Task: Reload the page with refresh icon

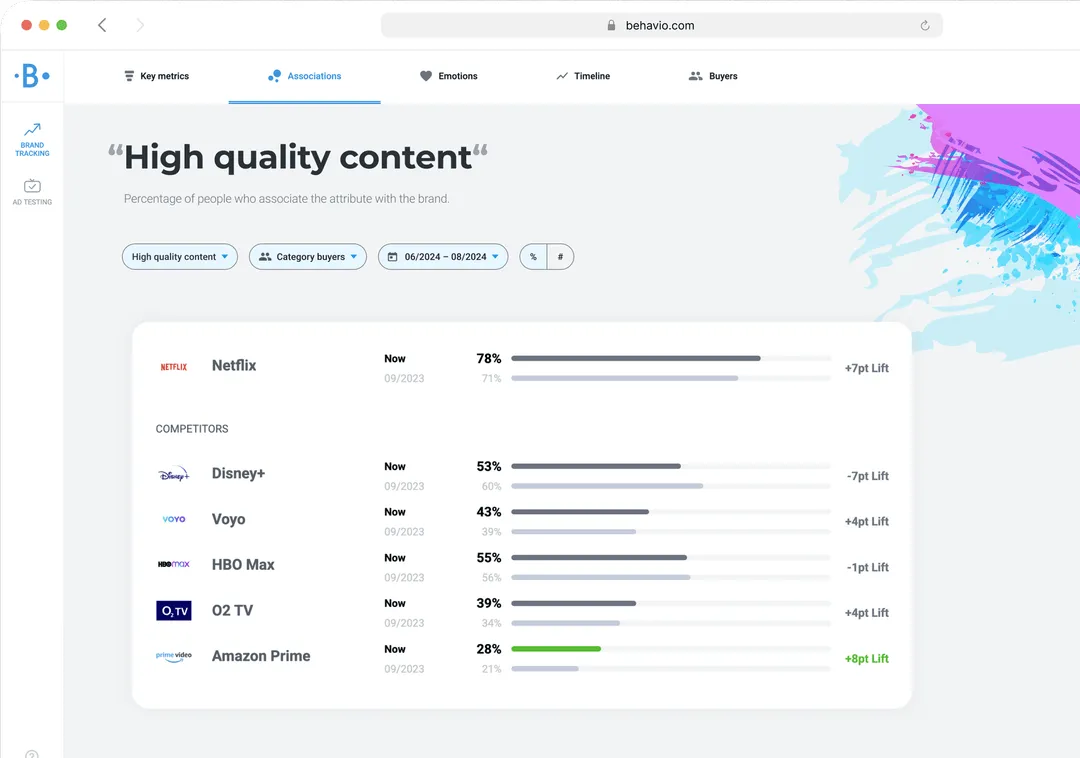Action: pos(925,25)
